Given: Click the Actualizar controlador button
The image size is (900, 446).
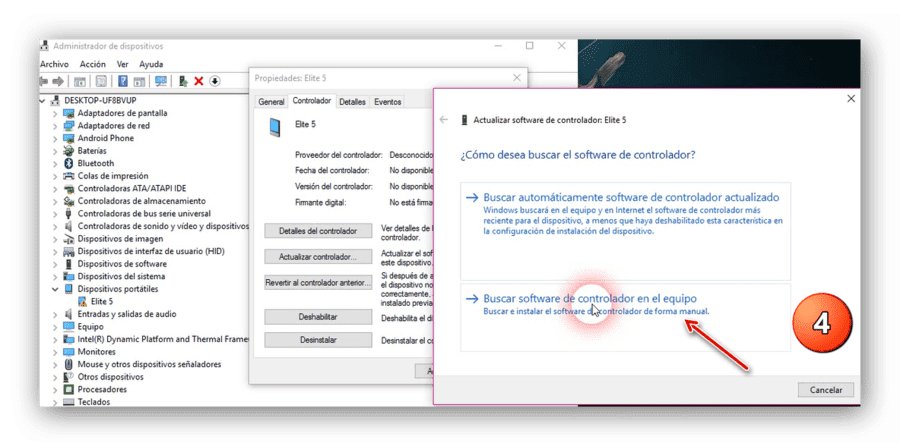Looking at the screenshot, I should click(318, 257).
